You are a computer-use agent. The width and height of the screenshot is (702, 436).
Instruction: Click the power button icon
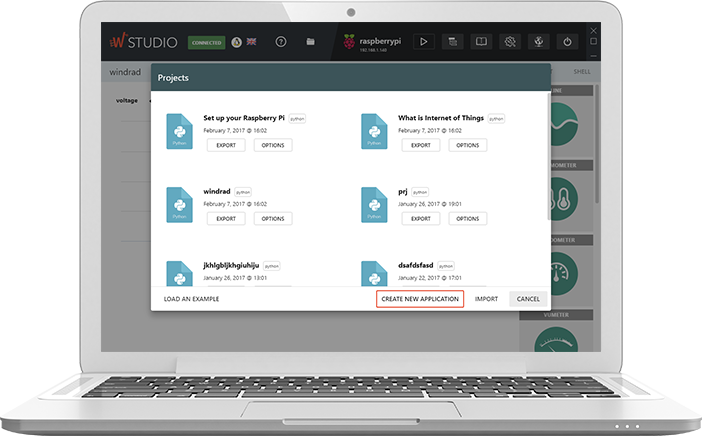click(567, 42)
